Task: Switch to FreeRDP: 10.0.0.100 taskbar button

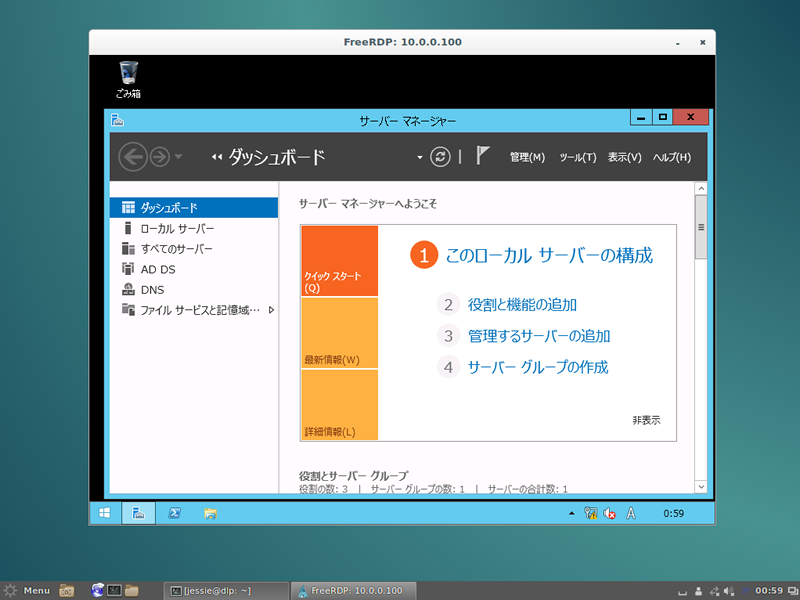Action: pyautogui.click(x=353, y=591)
